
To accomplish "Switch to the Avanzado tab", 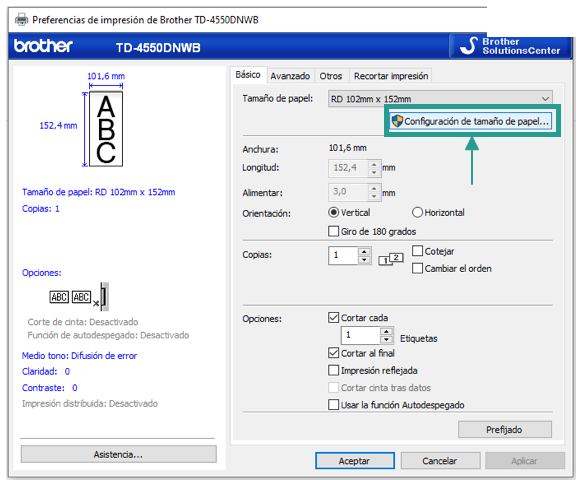I will point(290,76).
